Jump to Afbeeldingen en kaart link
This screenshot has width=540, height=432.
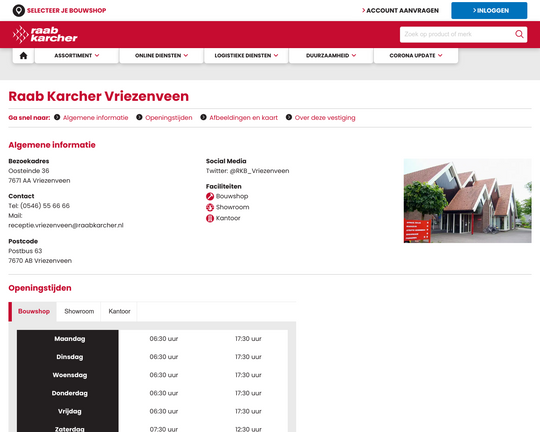(x=243, y=118)
